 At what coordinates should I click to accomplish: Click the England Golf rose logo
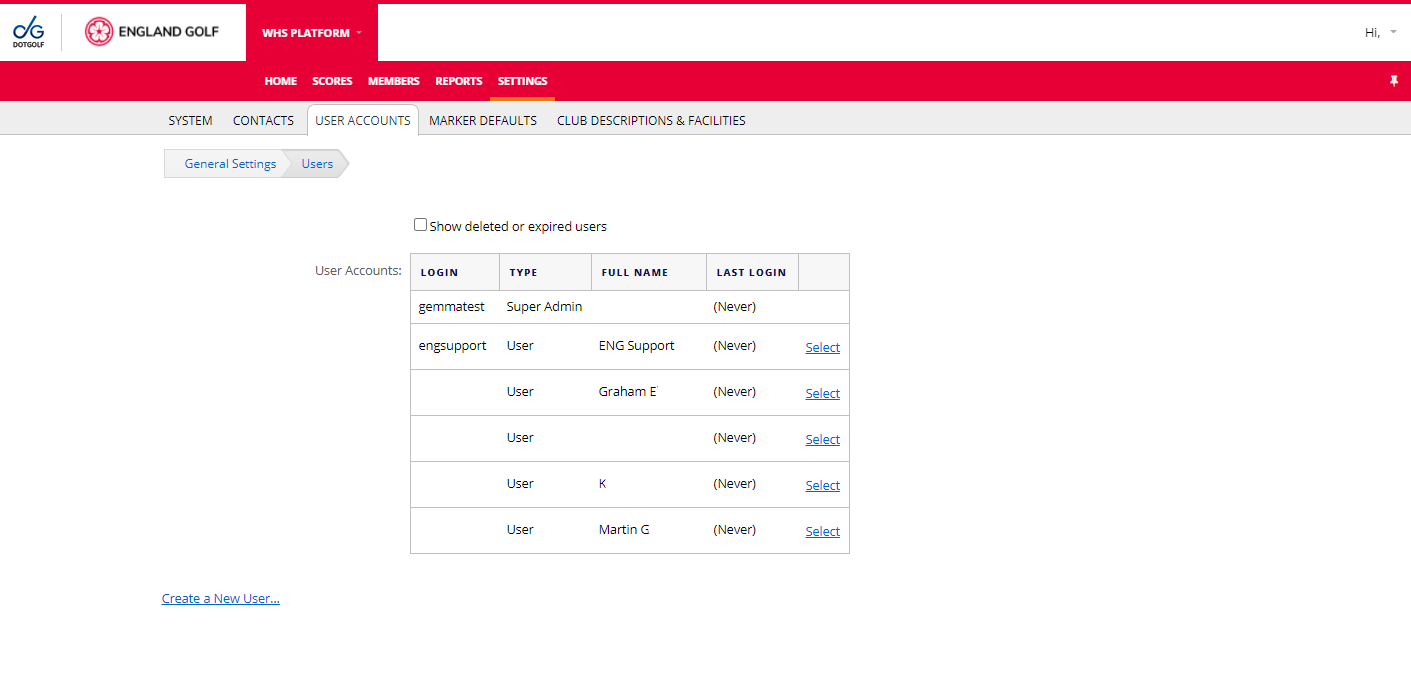tap(99, 32)
